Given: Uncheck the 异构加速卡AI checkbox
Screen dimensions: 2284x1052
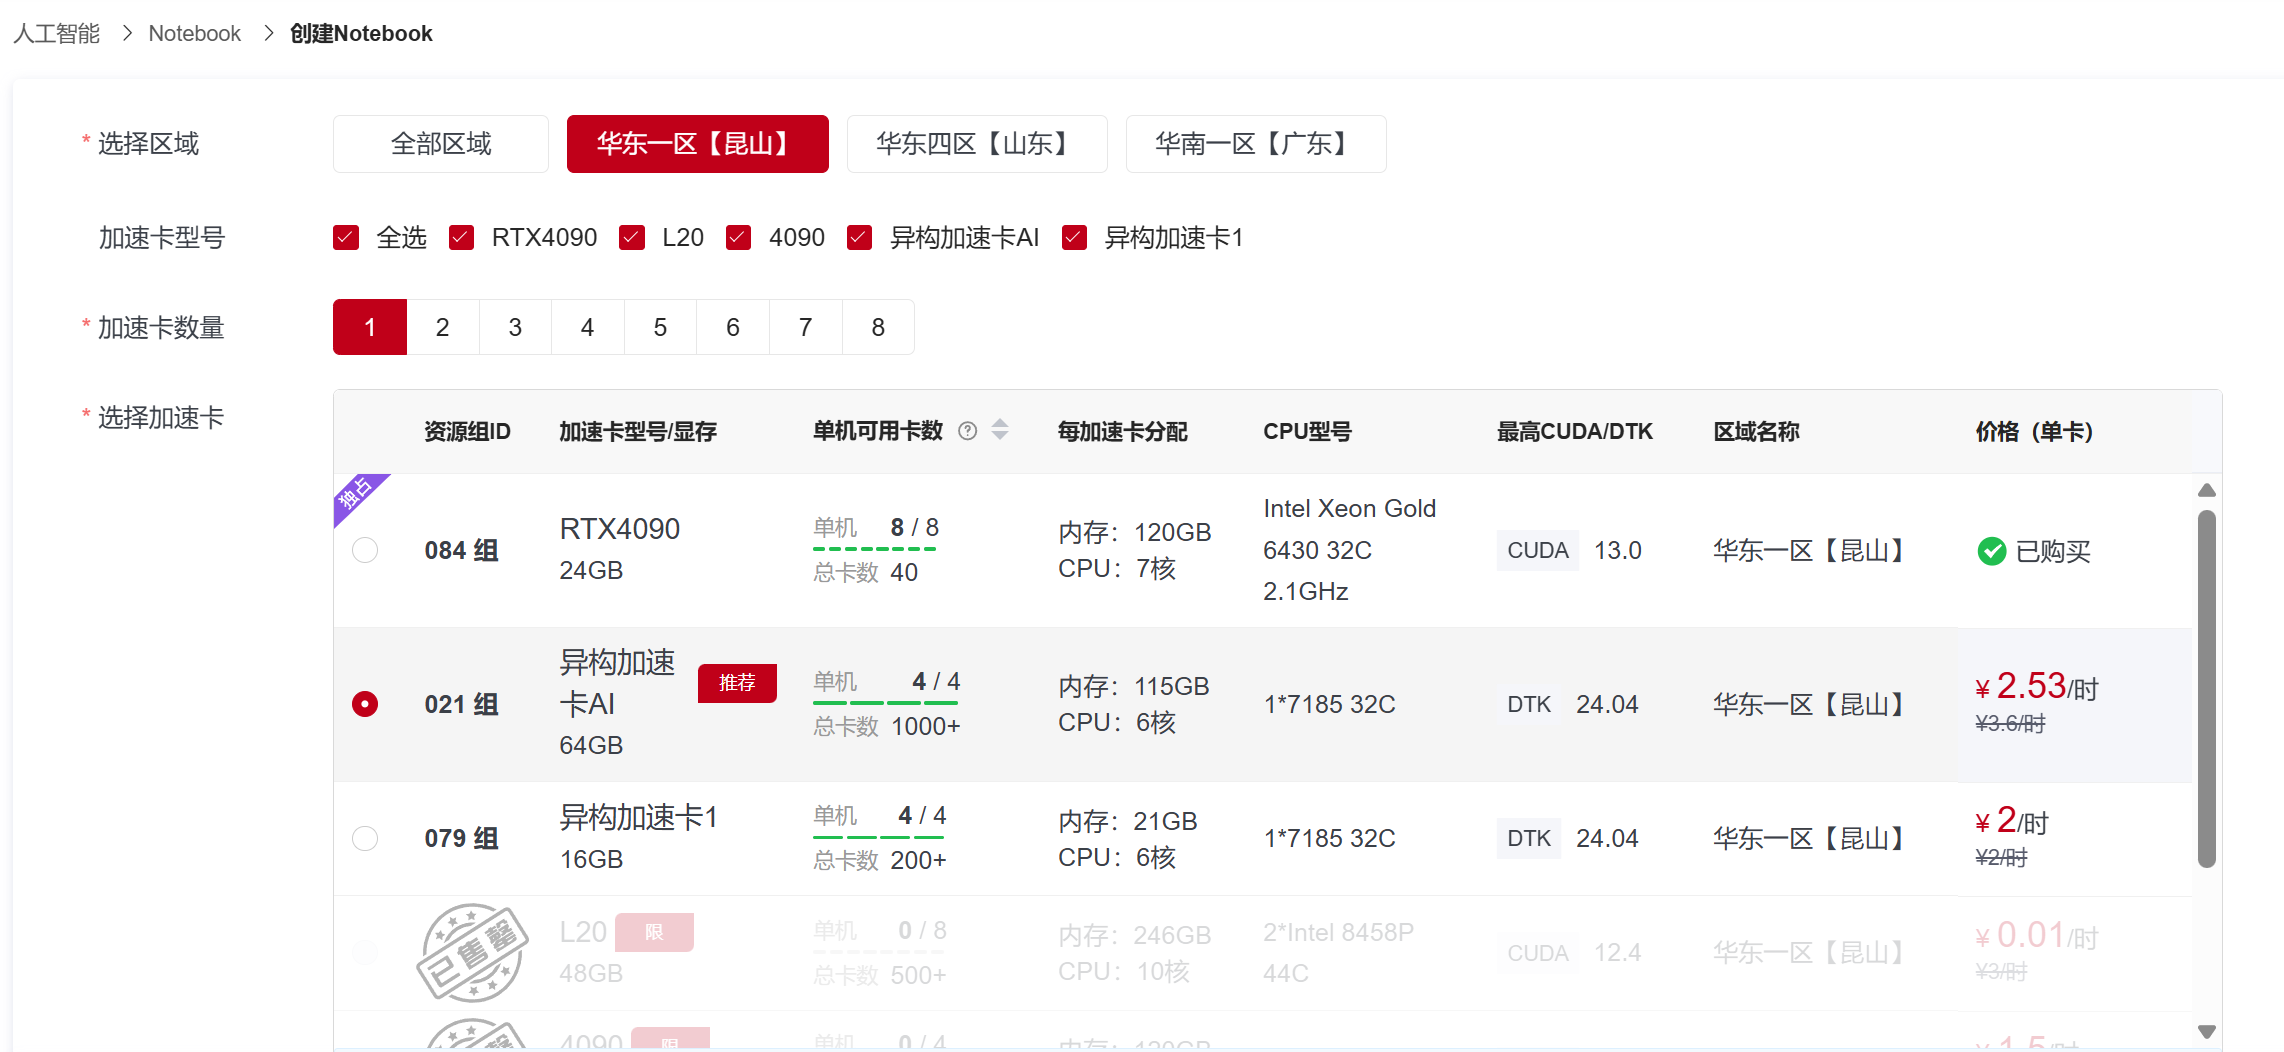Looking at the screenshot, I should [x=859, y=238].
